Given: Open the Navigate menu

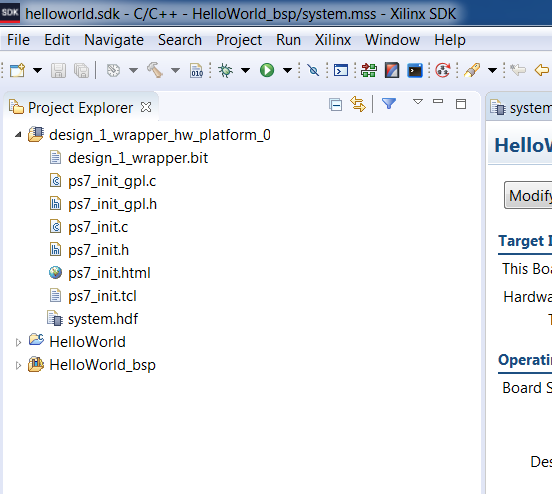Looking at the screenshot, I should pos(114,40).
